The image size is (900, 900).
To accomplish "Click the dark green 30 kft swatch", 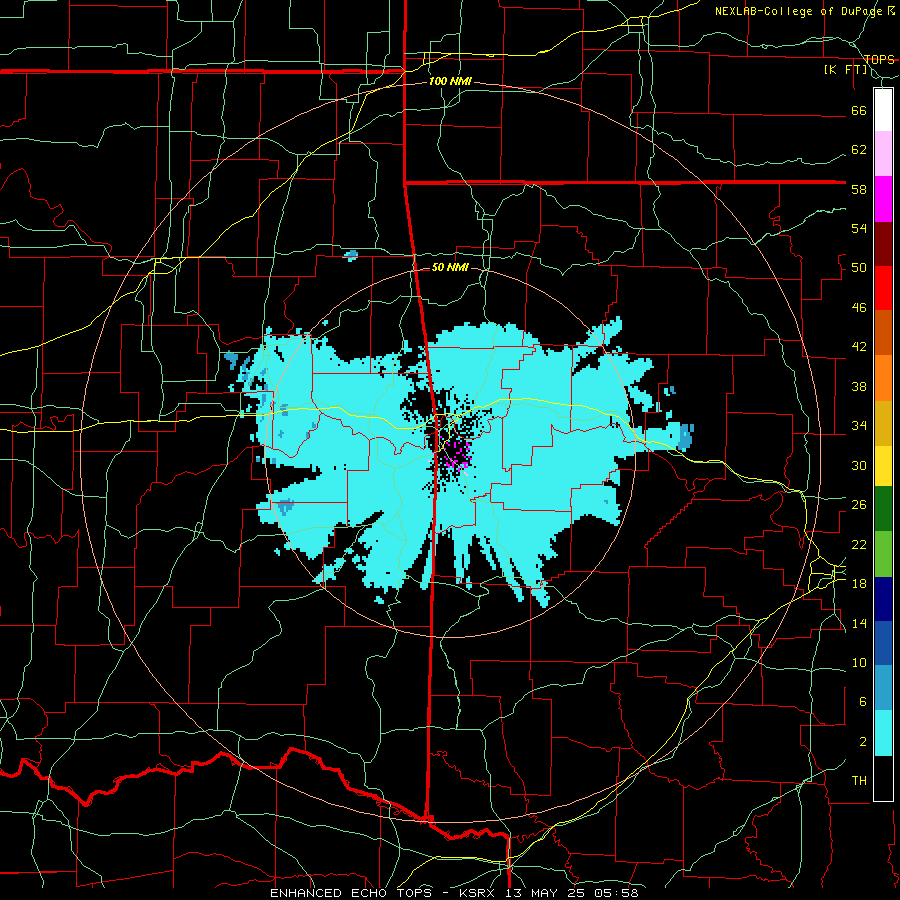I will [883, 509].
